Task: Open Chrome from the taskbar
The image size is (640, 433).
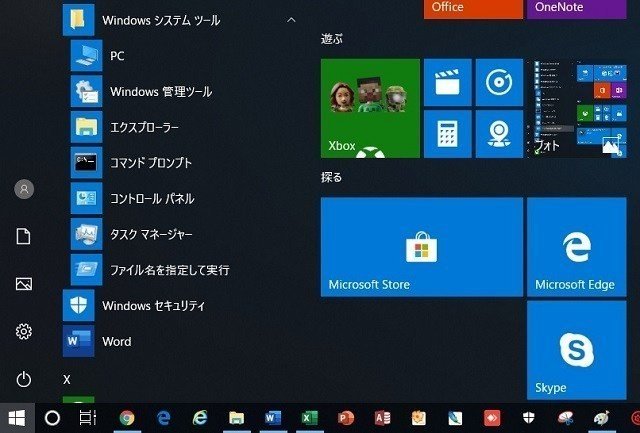Action: [127, 418]
